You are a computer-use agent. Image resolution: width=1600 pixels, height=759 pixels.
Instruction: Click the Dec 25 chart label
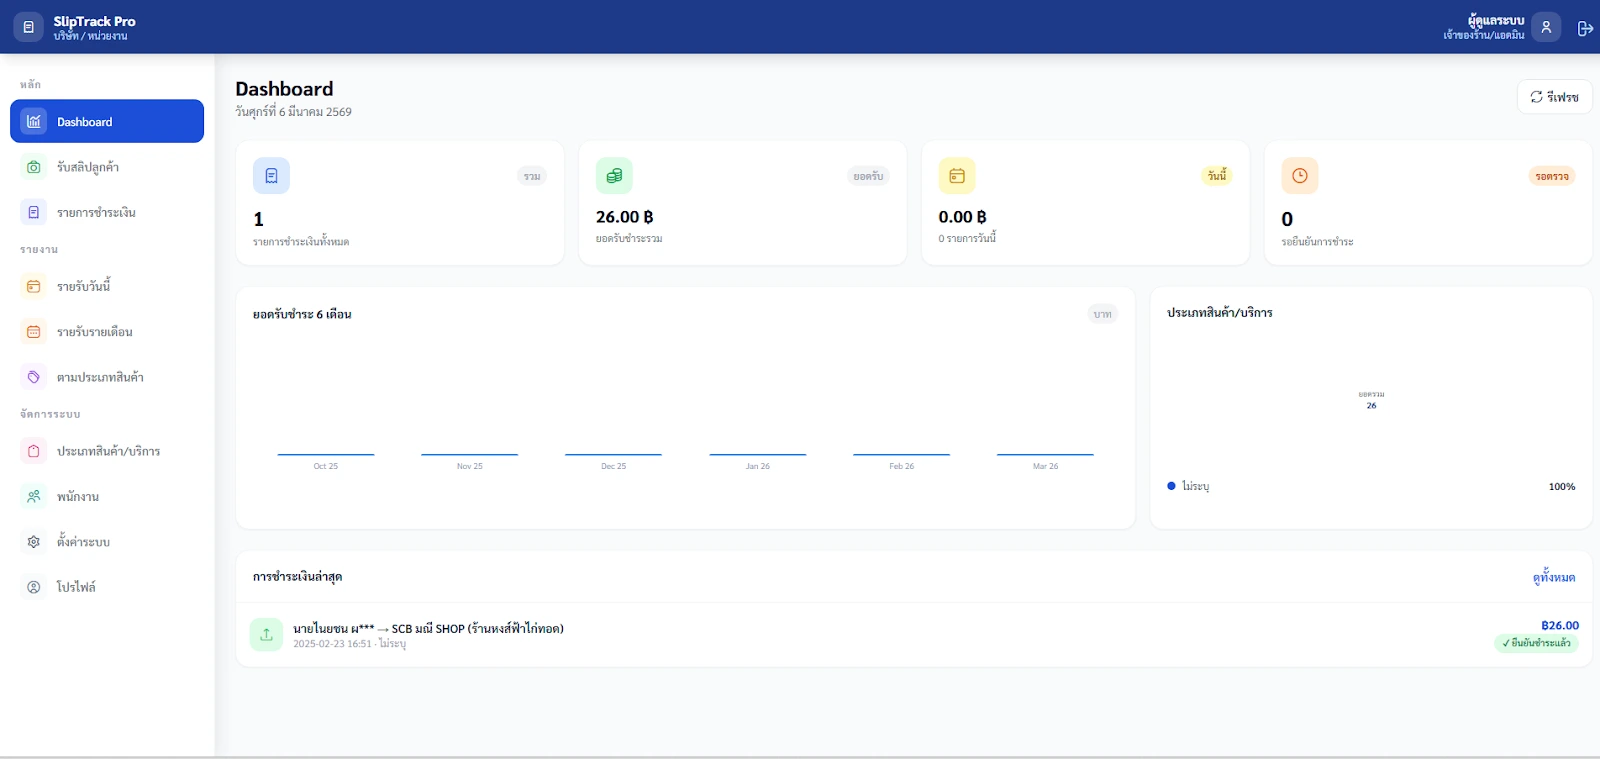[614, 466]
